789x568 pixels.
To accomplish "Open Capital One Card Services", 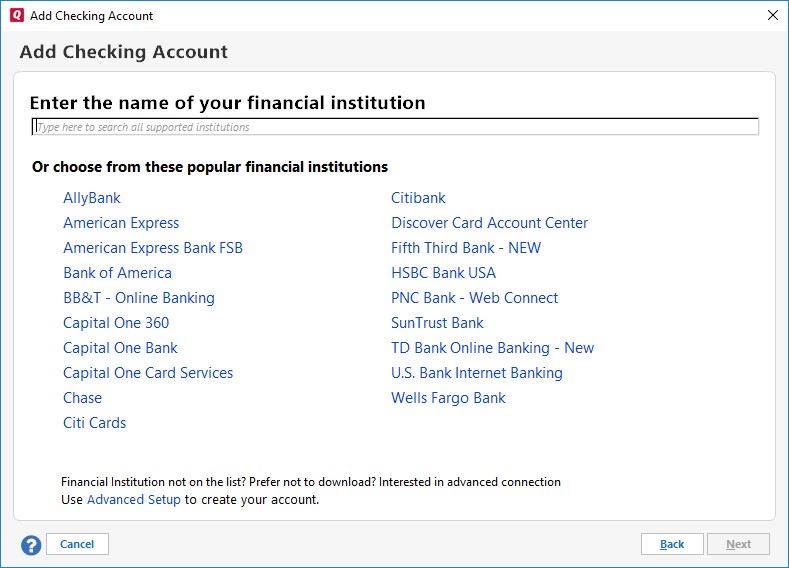I will 148,373.
